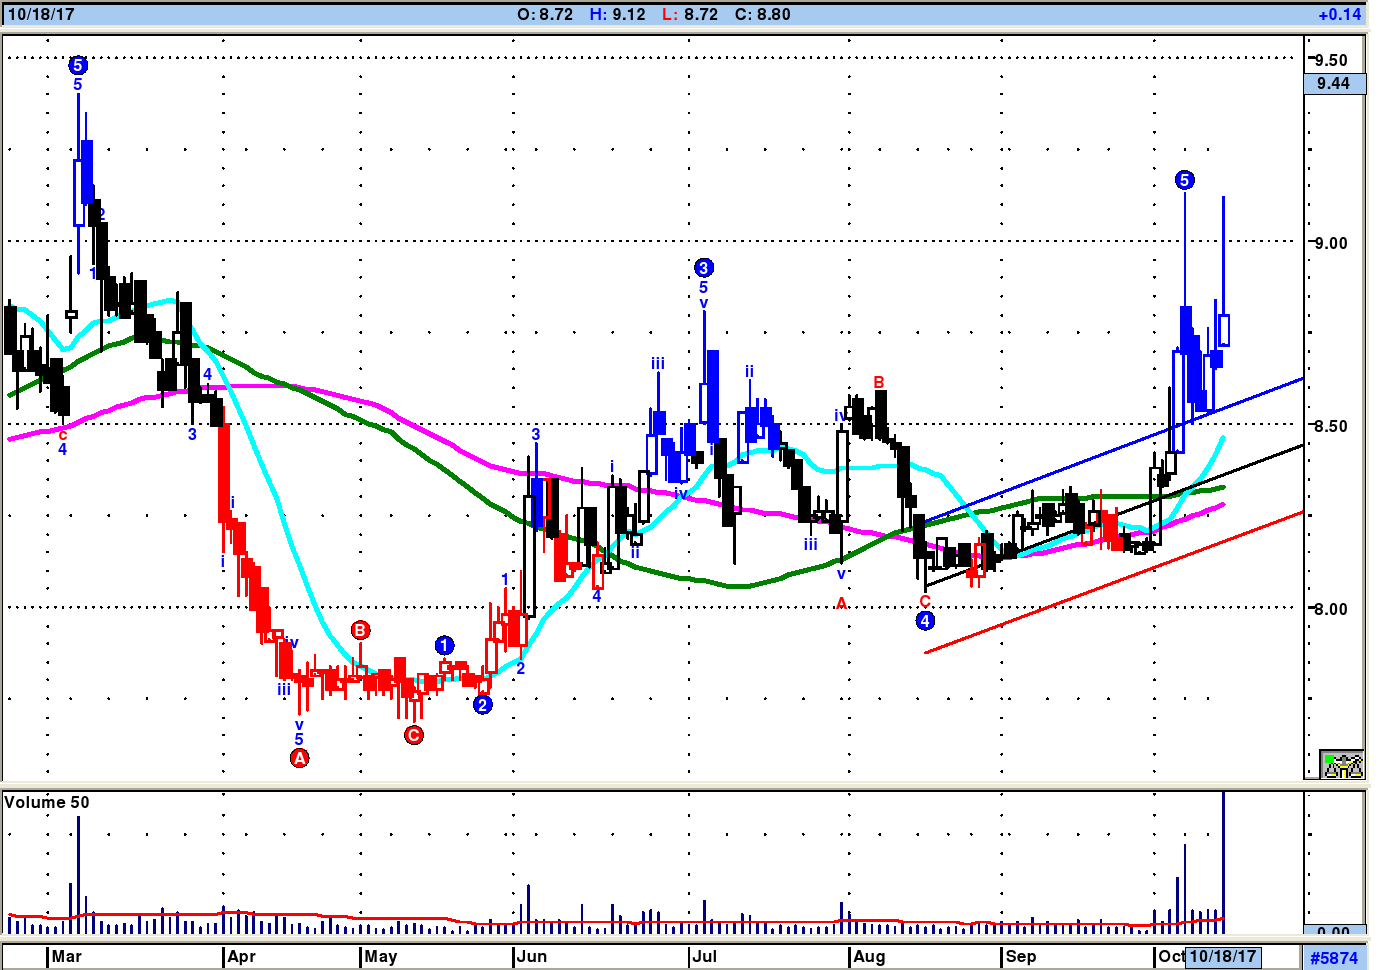Image resolution: width=1400 pixels, height=970 pixels.
Task: Click the Sep month label on time axis
Action: [x=1021, y=956]
